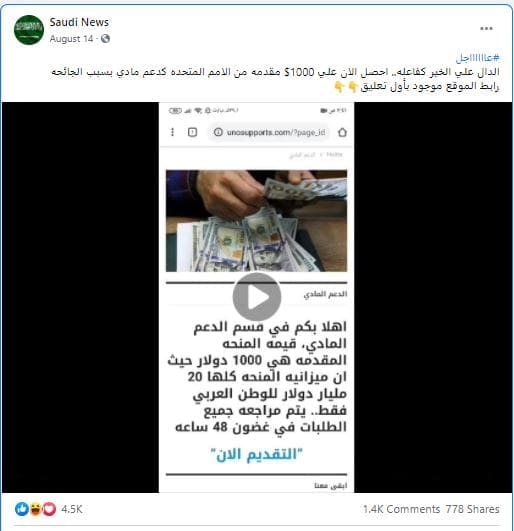Click the Love heart reaction icon
This screenshot has width=514, height=531.
coord(49,509)
